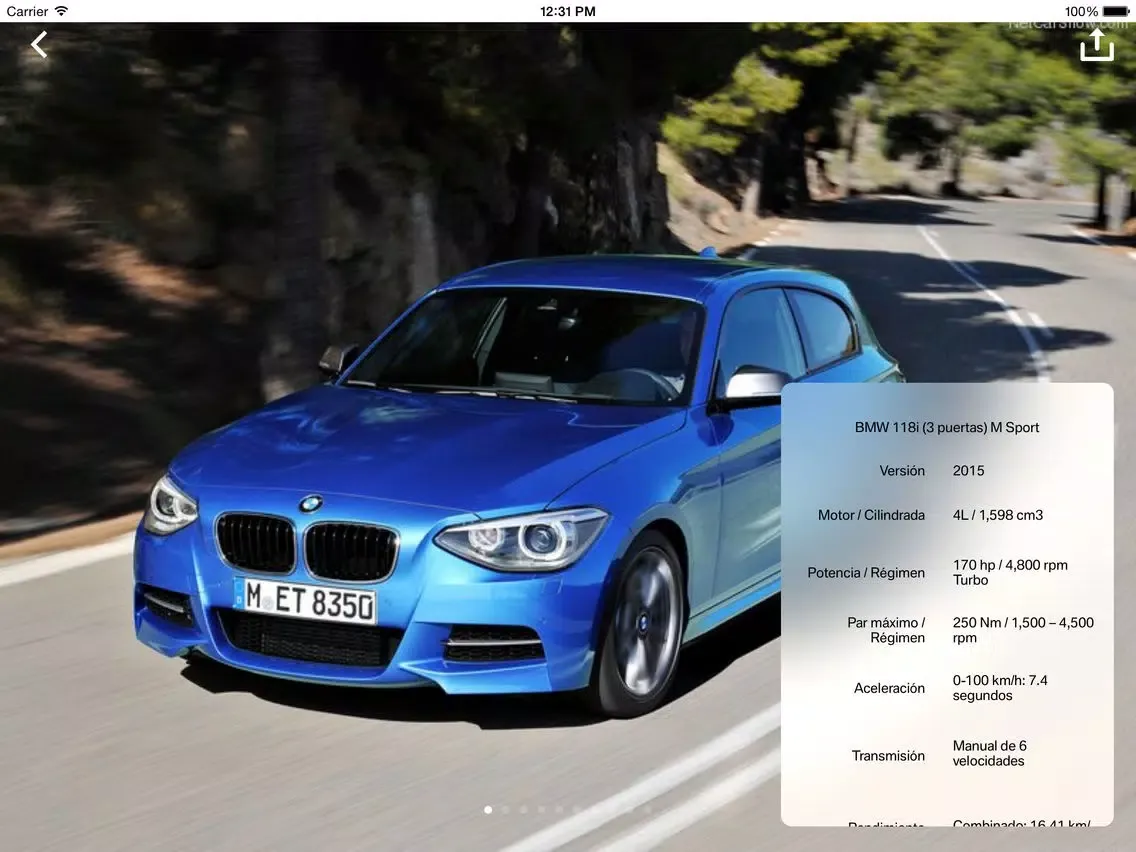Image resolution: width=1136 pixels, height=852 pixels.
Task: Open the share sheet icon
Action: click(1096, 44)
